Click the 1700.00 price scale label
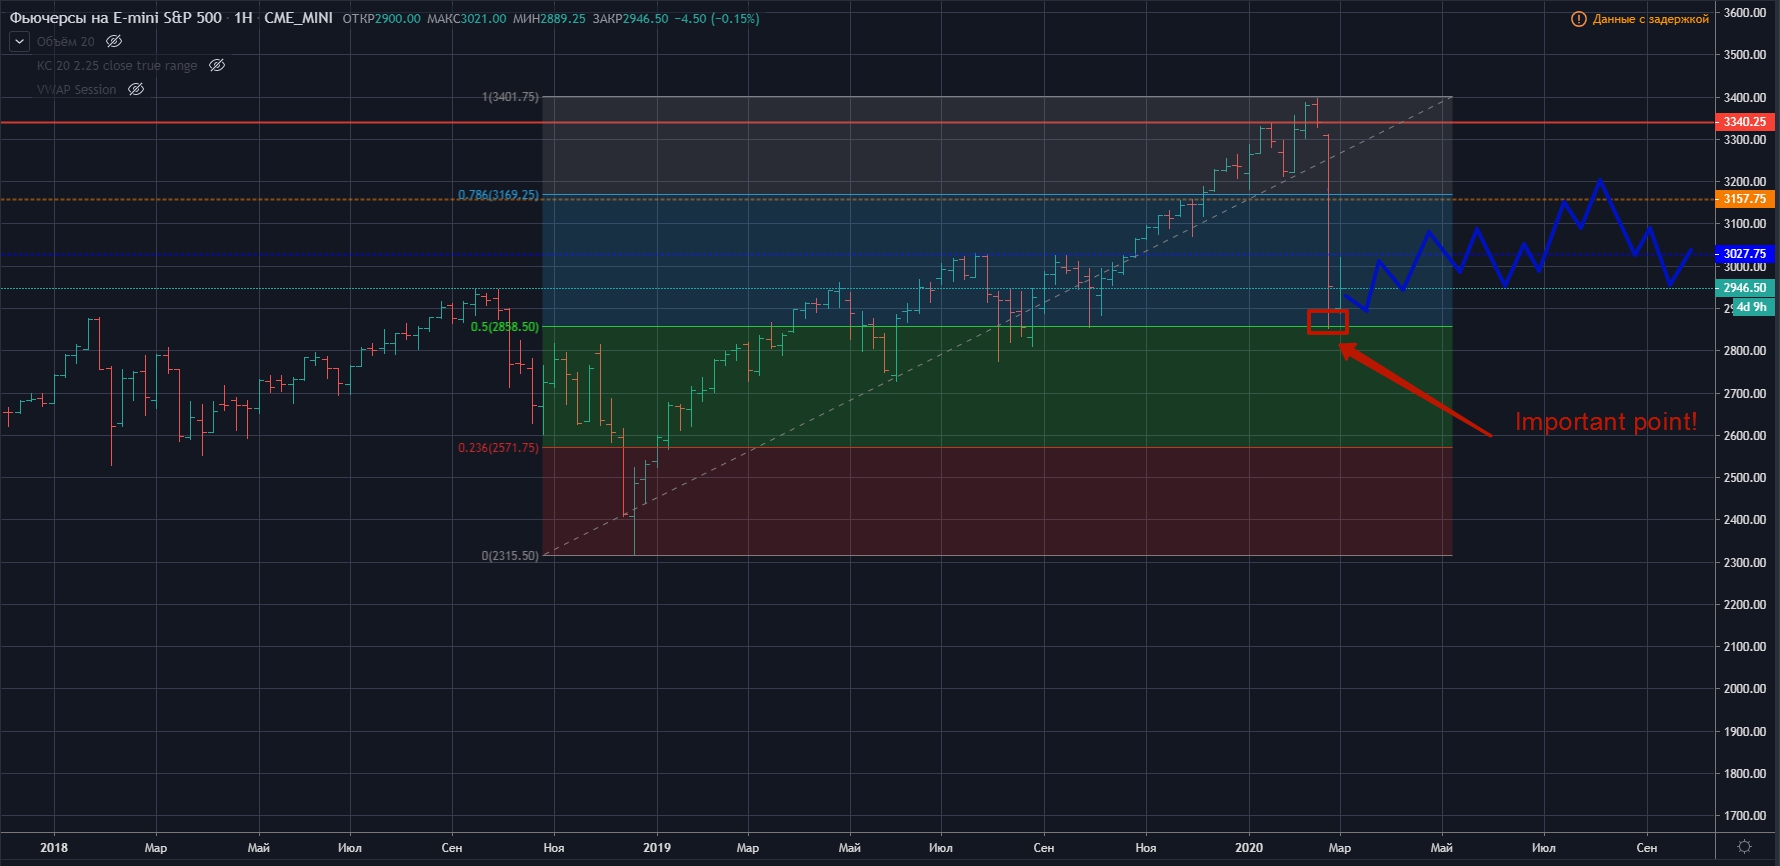The height and width of the screenshot is (866, 1780). pyautogui.click(x=1745, y=816)
